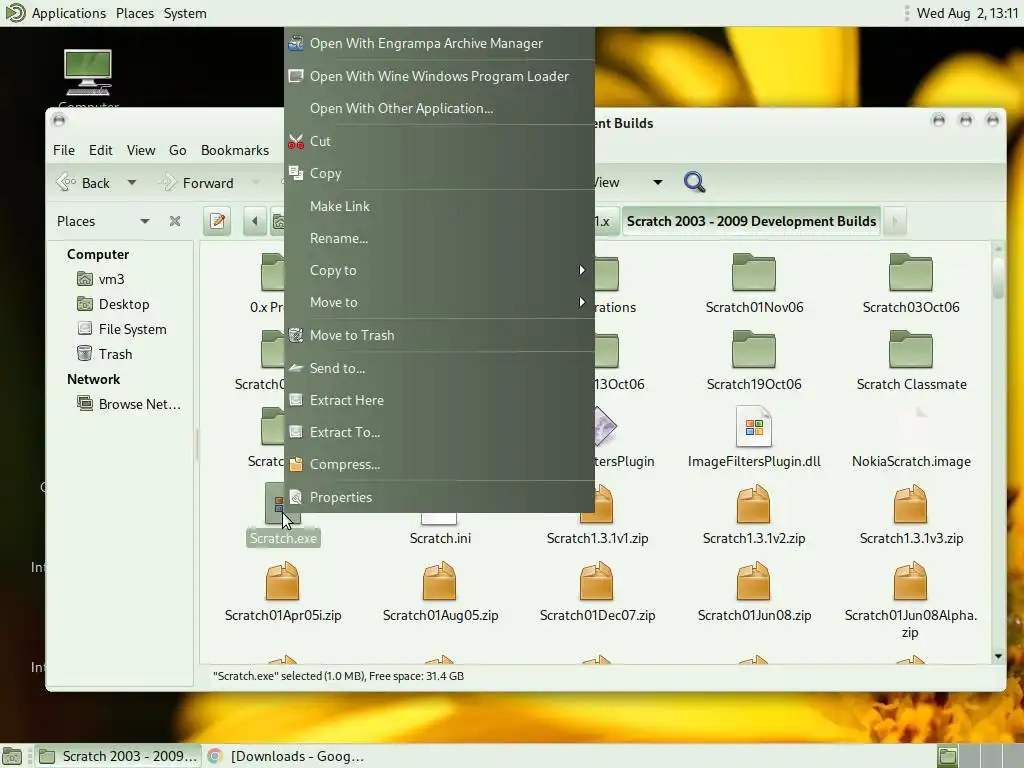The height and width of the screenshot is (768, 1024).
Task: Select Scratch01Apr05i.zip archive icon
Action: click(x=283, y=581)
